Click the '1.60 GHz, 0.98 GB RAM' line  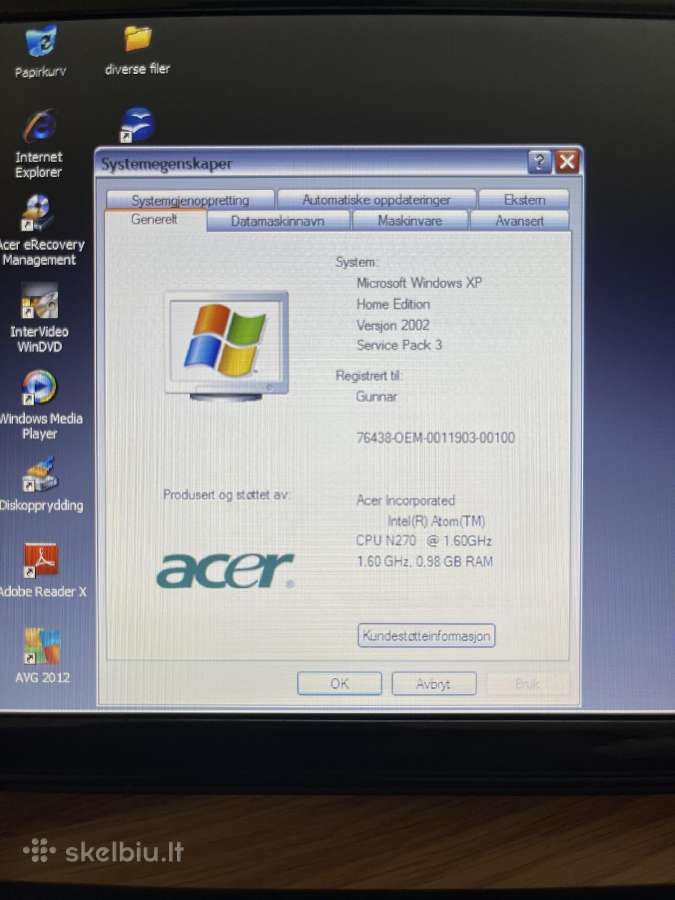[x=425, y=561]
